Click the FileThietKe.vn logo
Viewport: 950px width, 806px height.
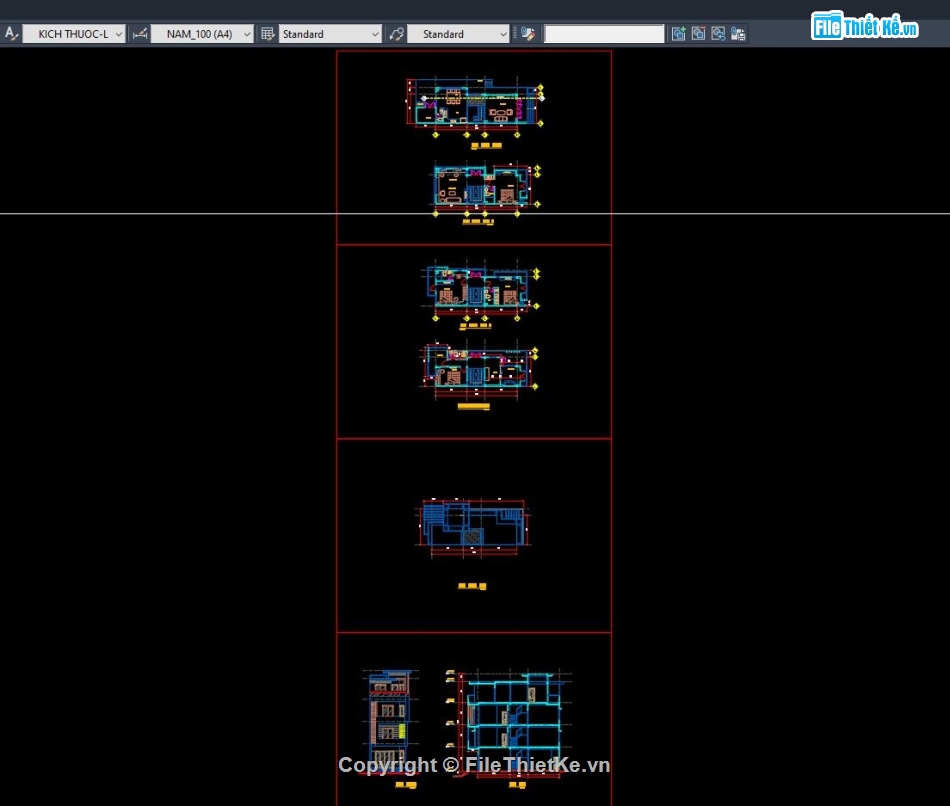(865, 26)
